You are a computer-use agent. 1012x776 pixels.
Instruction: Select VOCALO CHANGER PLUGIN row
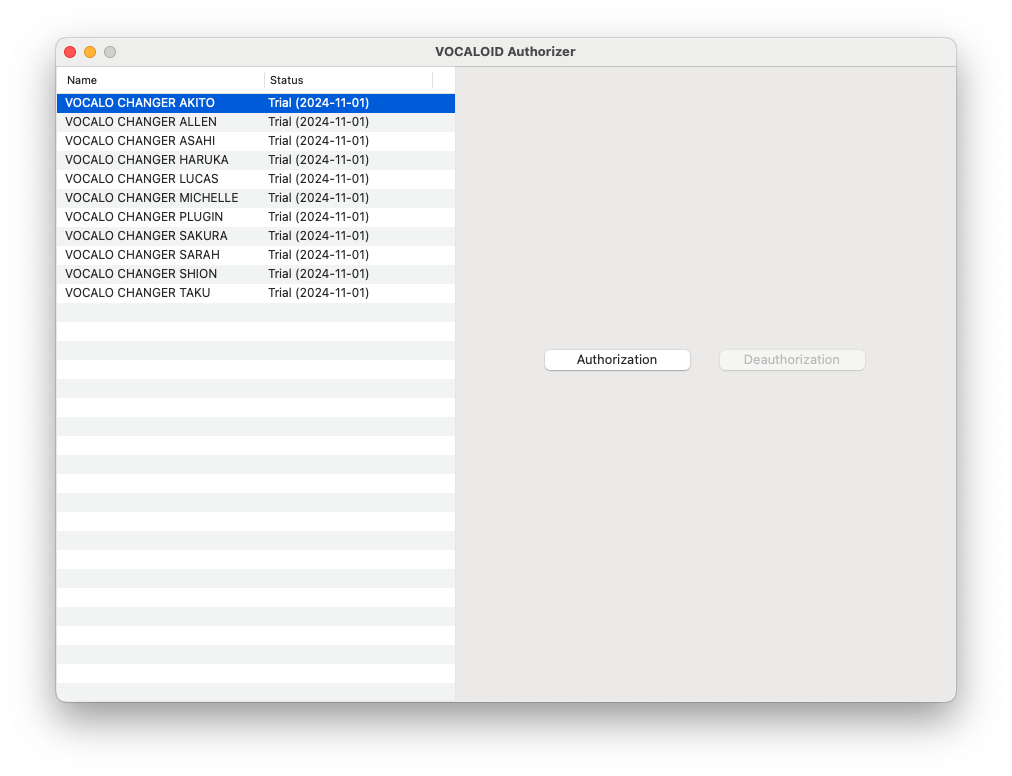(x=256, y=217)
